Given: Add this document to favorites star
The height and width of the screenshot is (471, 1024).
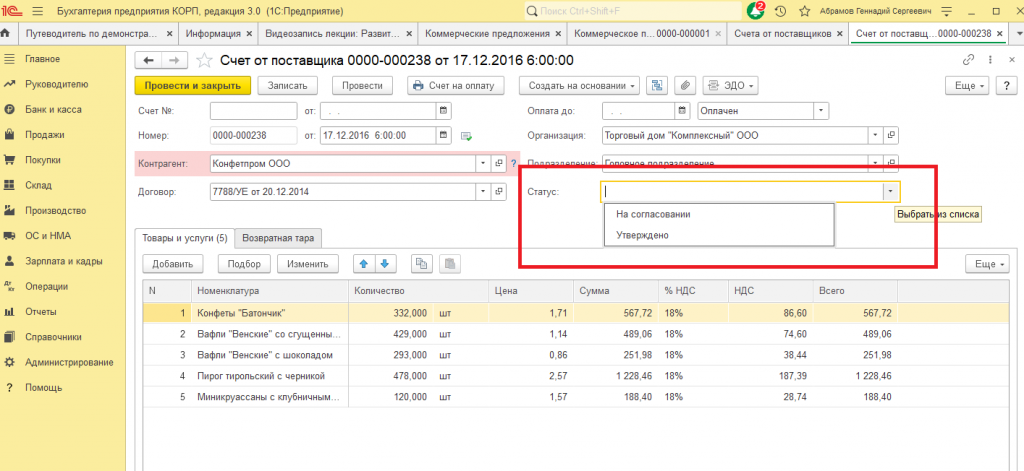Looking at the screenshot, I should [x=204, y=61].
